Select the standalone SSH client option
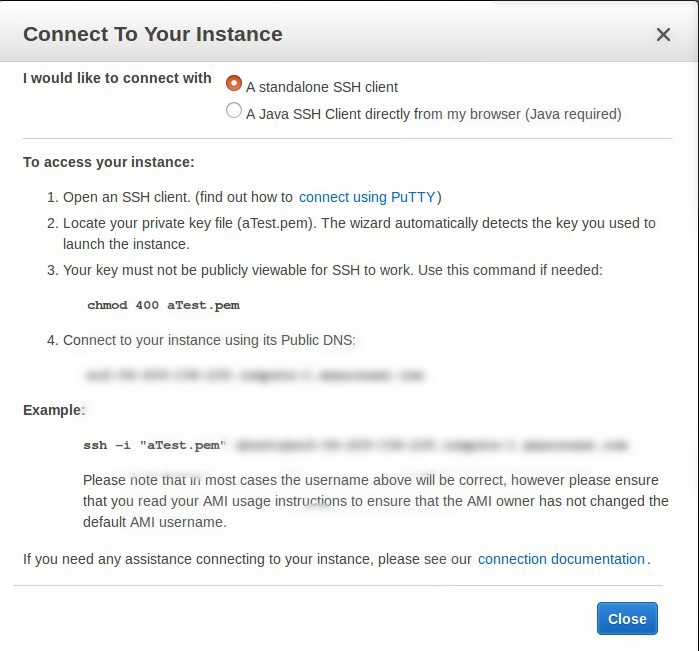The image size is (699, 651). [x=234, y=83]
